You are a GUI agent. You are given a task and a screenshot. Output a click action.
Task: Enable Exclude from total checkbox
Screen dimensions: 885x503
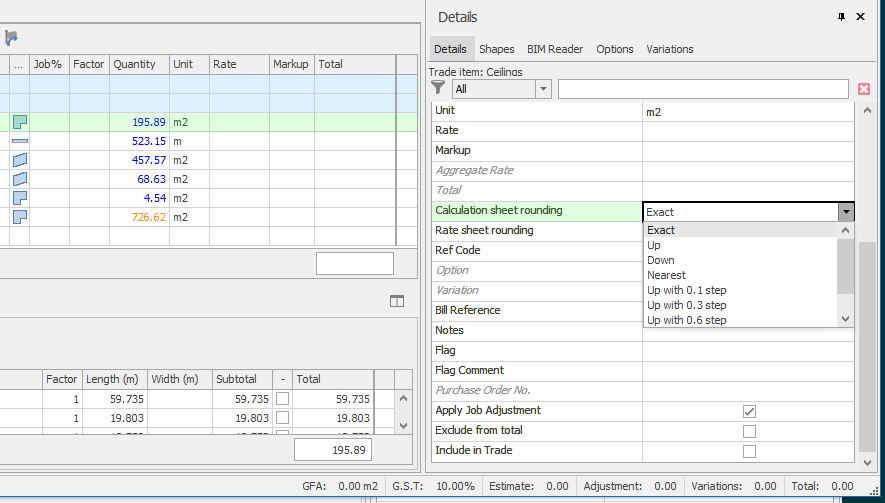tap(749, 431)
